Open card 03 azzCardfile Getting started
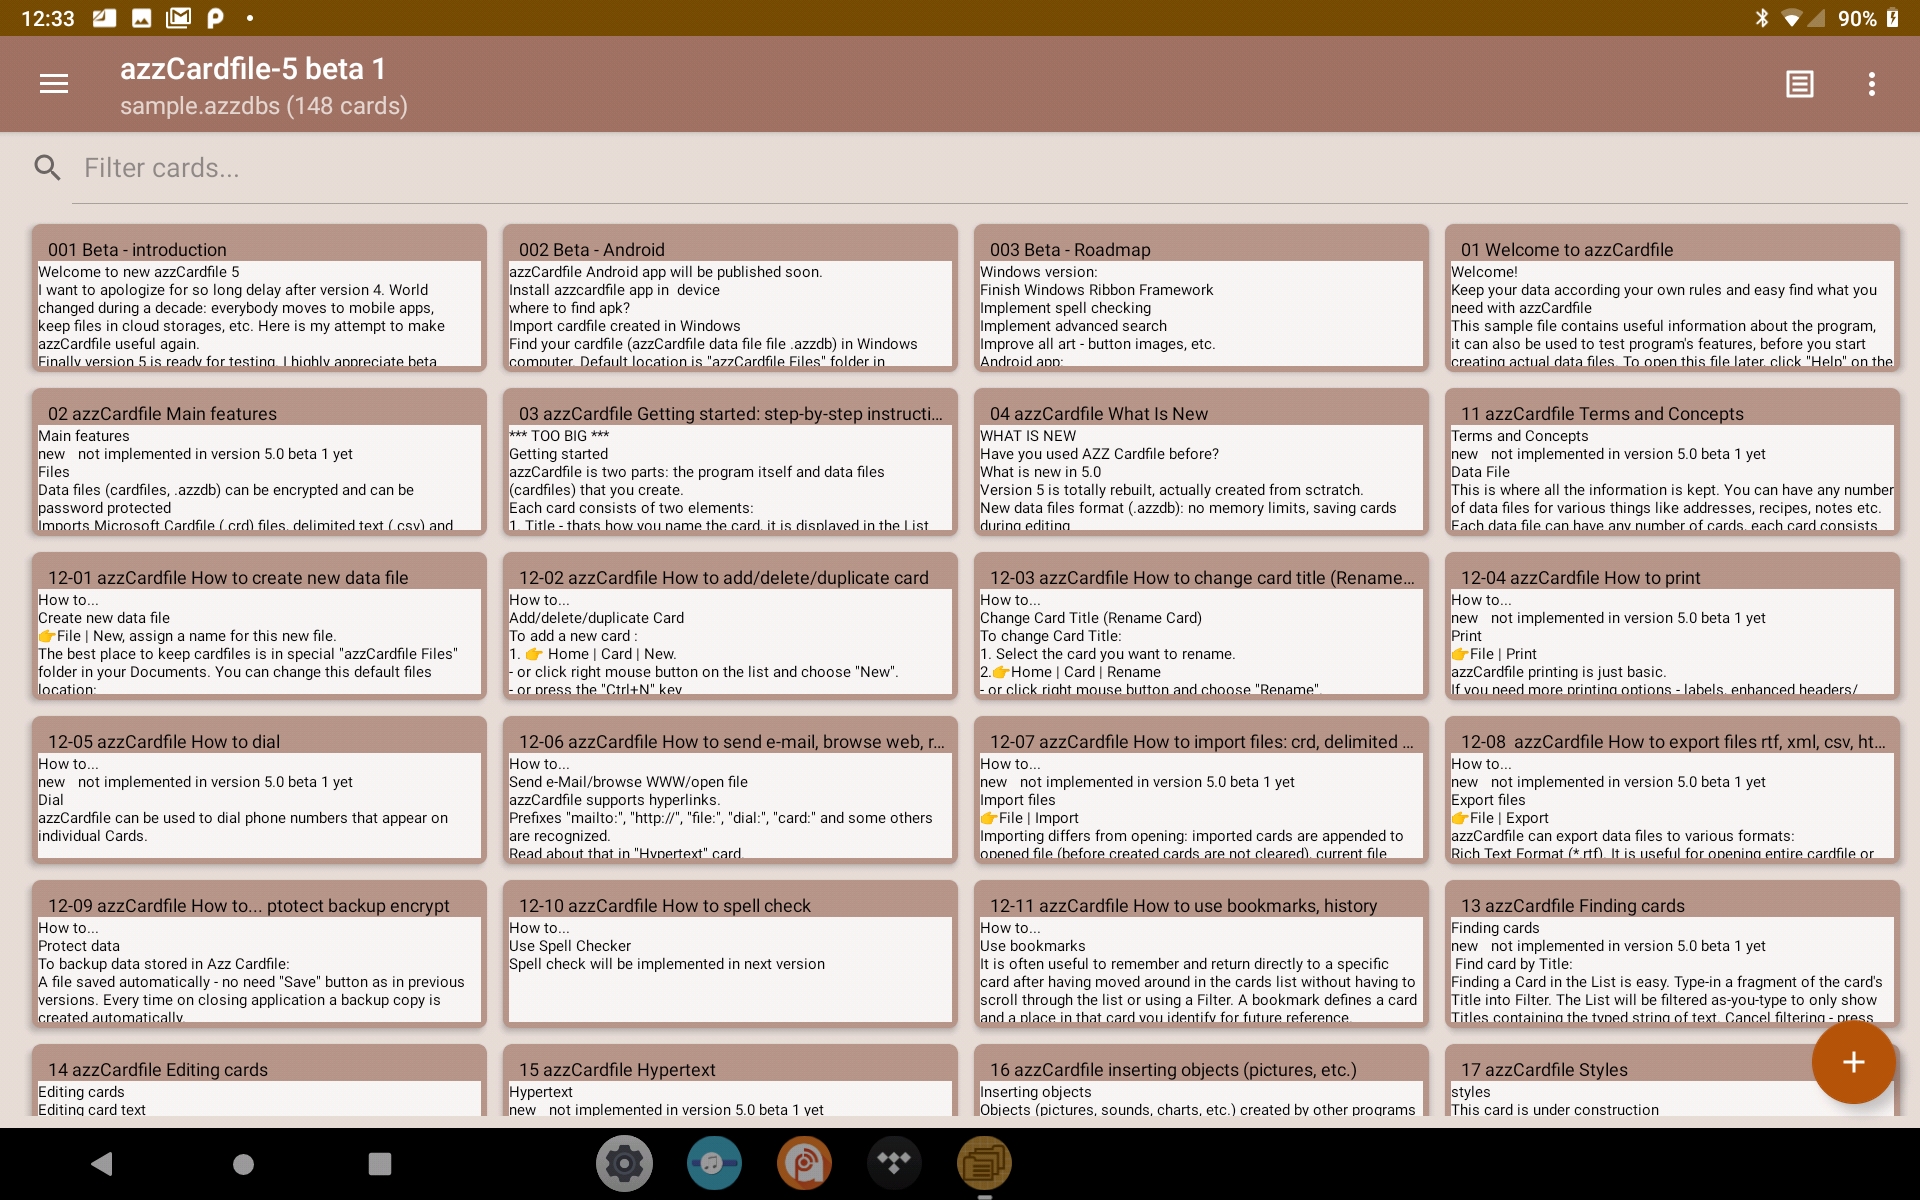Image resolution: width=1920 pixels, height=1200 pixels. [730, 461]
